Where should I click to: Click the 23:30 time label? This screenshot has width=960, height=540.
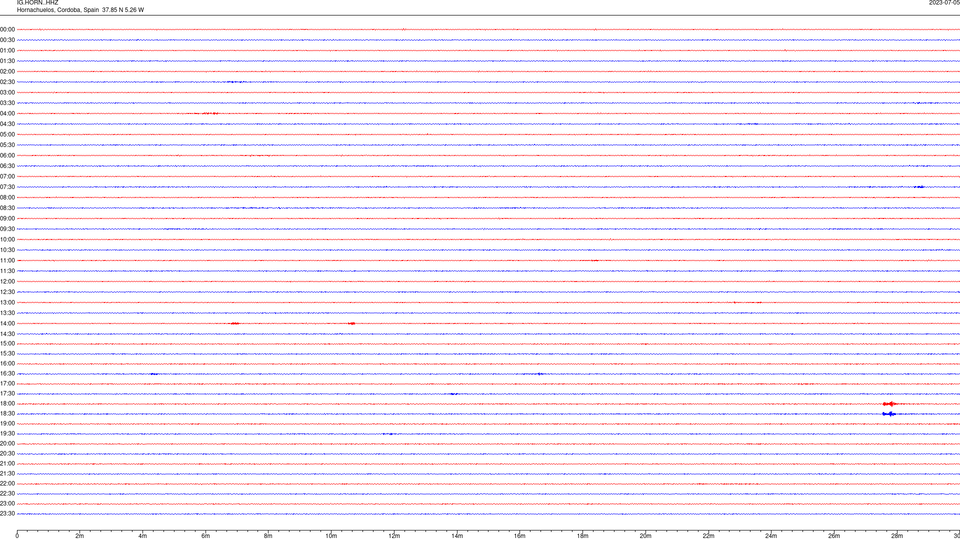(7, 514)
